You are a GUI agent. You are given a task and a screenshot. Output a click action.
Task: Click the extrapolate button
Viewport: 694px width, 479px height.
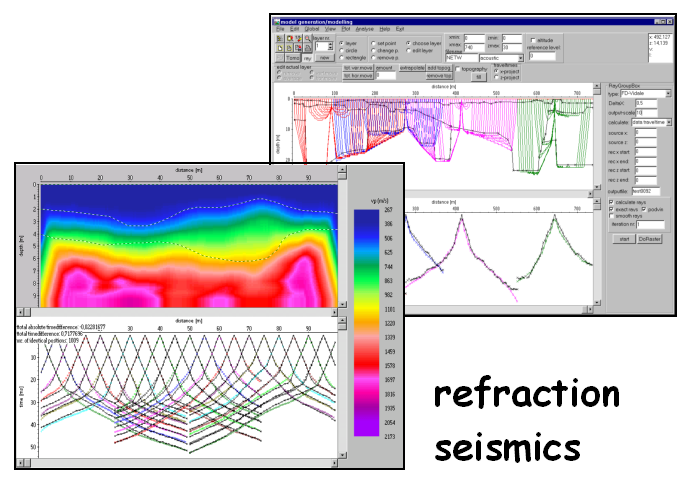(411, 68)
